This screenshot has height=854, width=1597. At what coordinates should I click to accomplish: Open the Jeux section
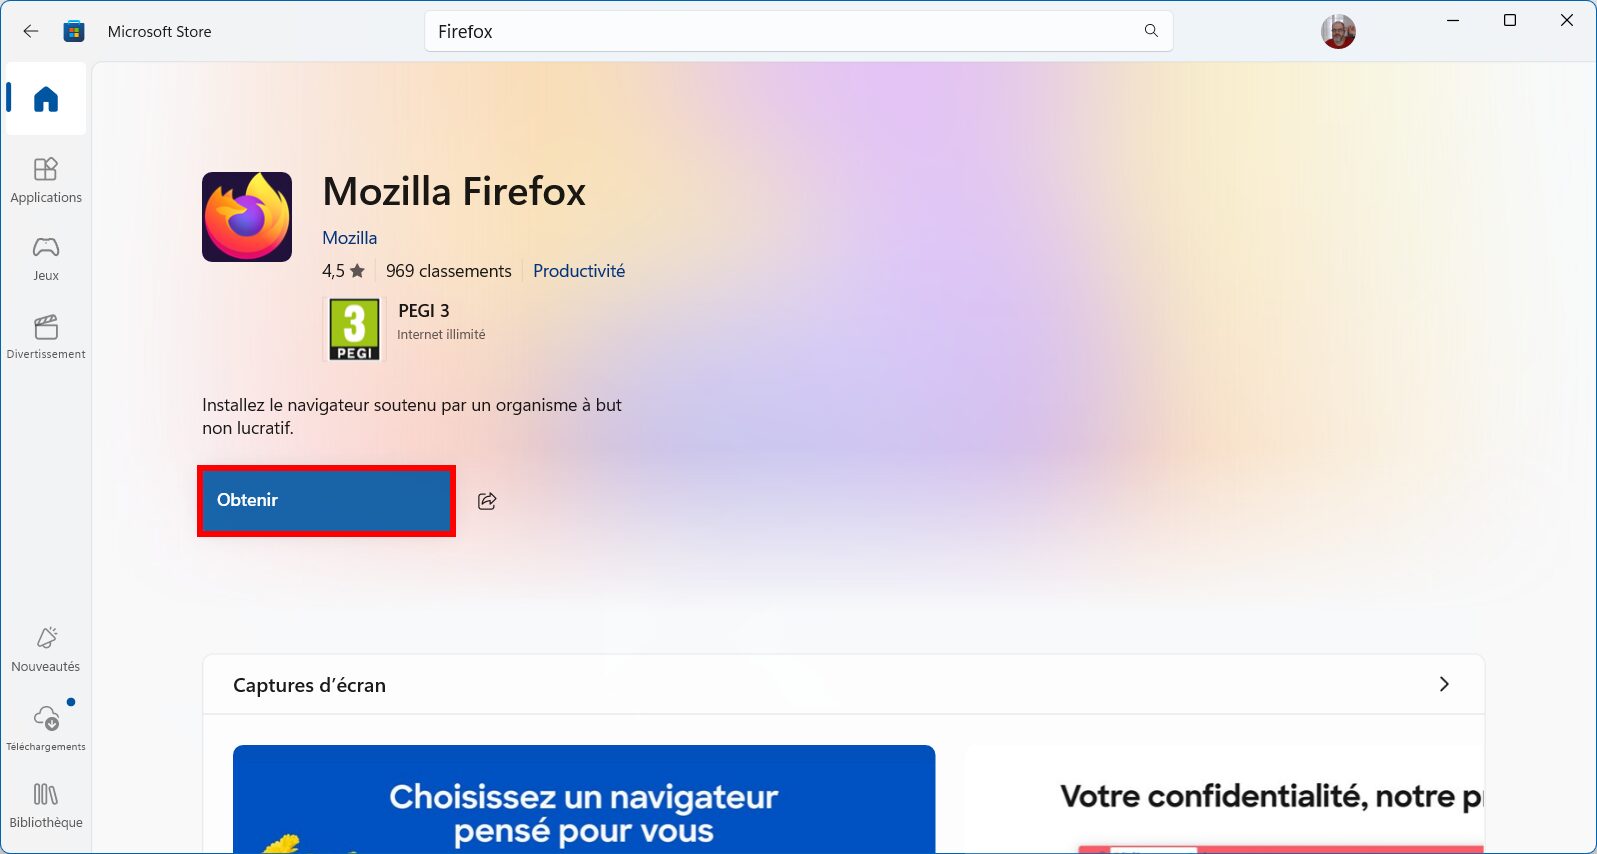[46, 259]
